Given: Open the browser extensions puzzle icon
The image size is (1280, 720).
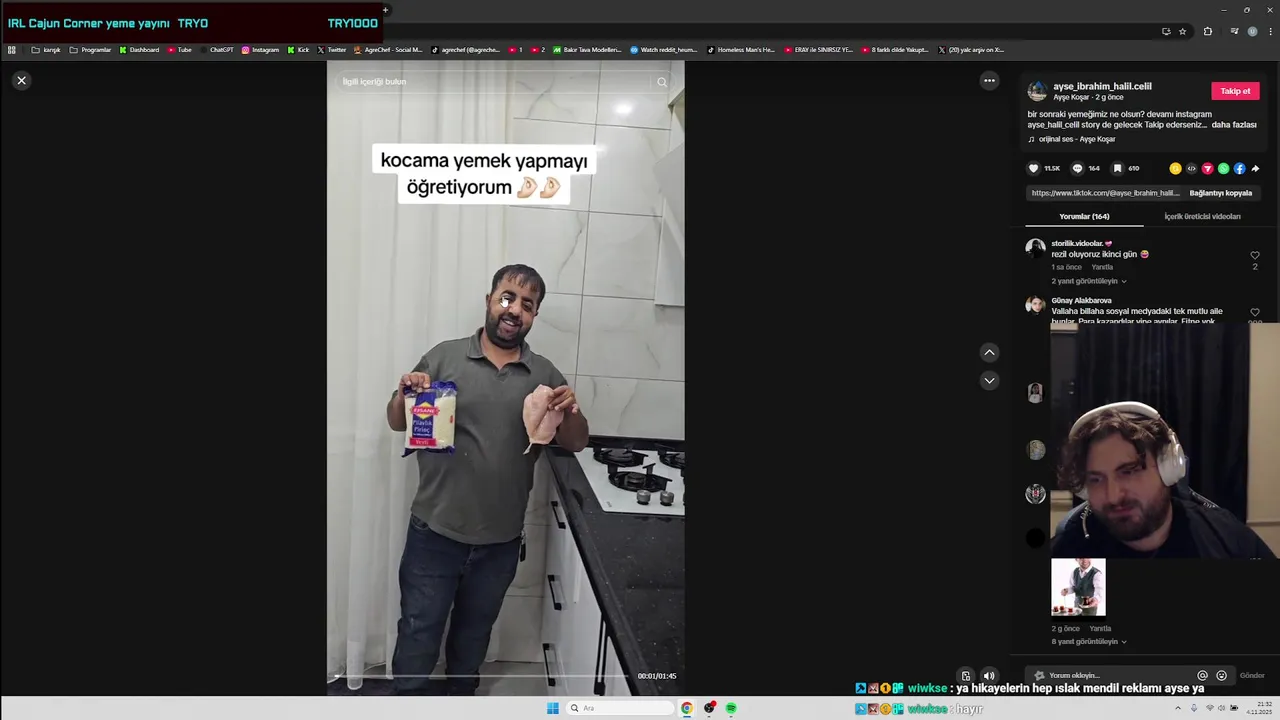Looking at the screenshot, I should coord(1207,31).
